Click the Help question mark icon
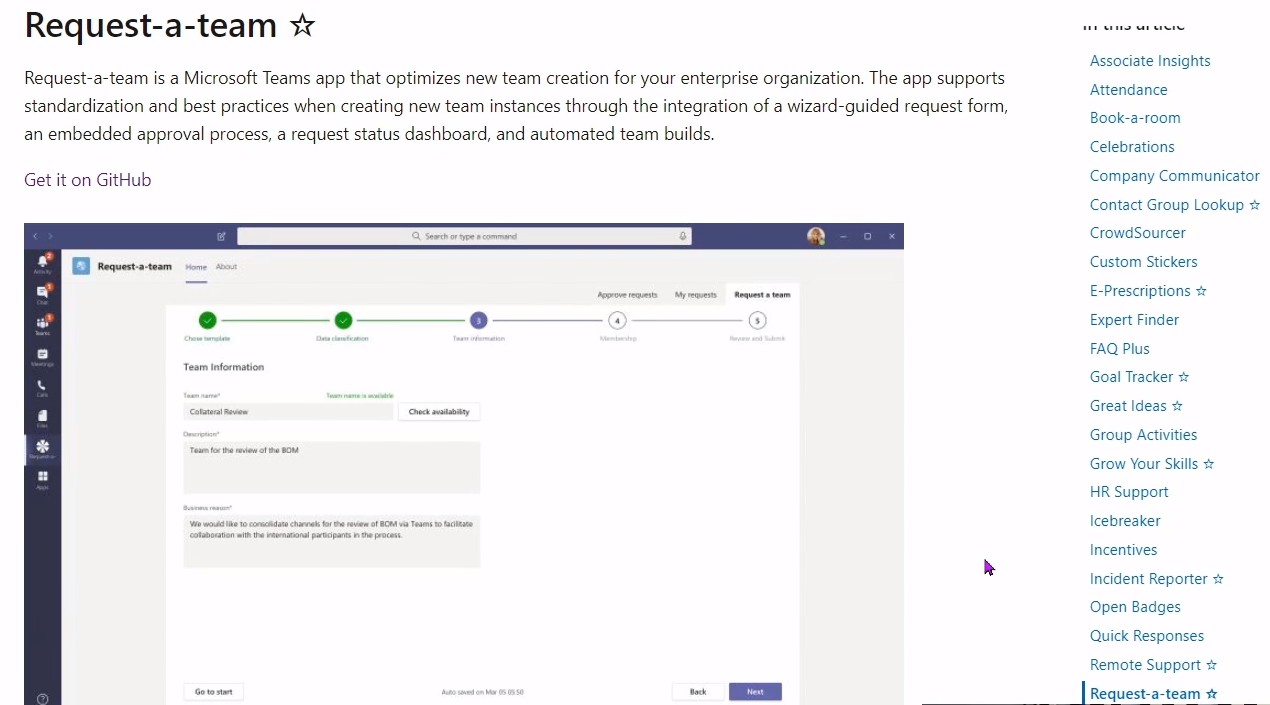The width and height of the screenshot is (1270, 705). point(42,699)
